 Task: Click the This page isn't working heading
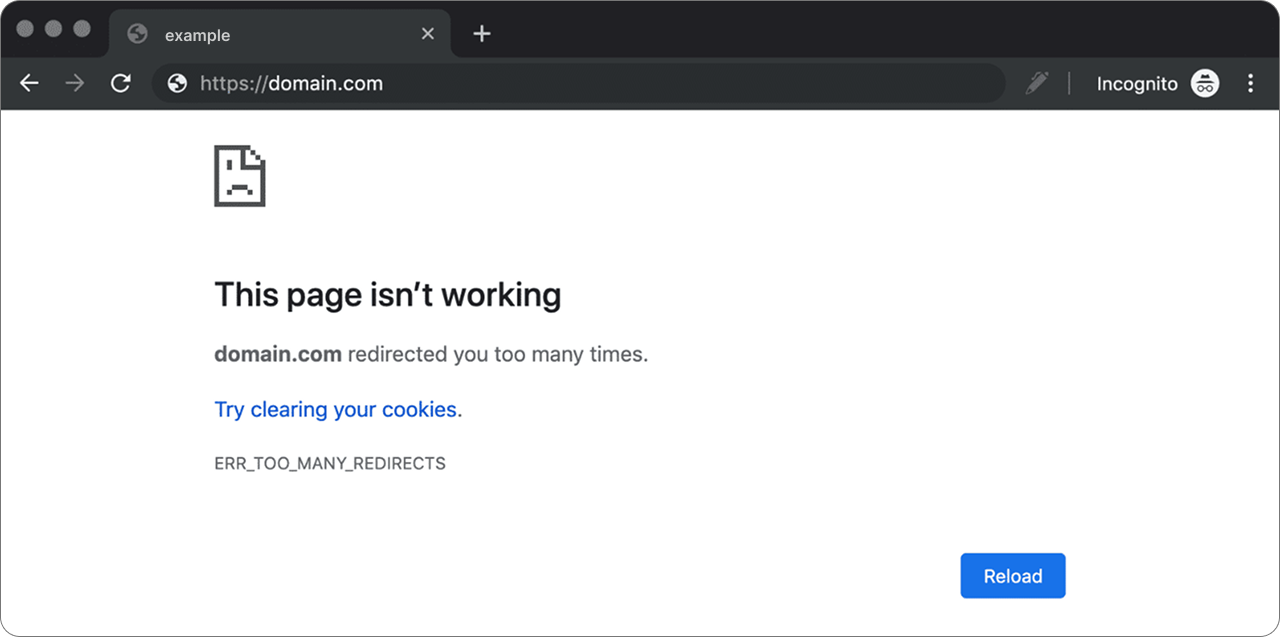tap(388, 295)
